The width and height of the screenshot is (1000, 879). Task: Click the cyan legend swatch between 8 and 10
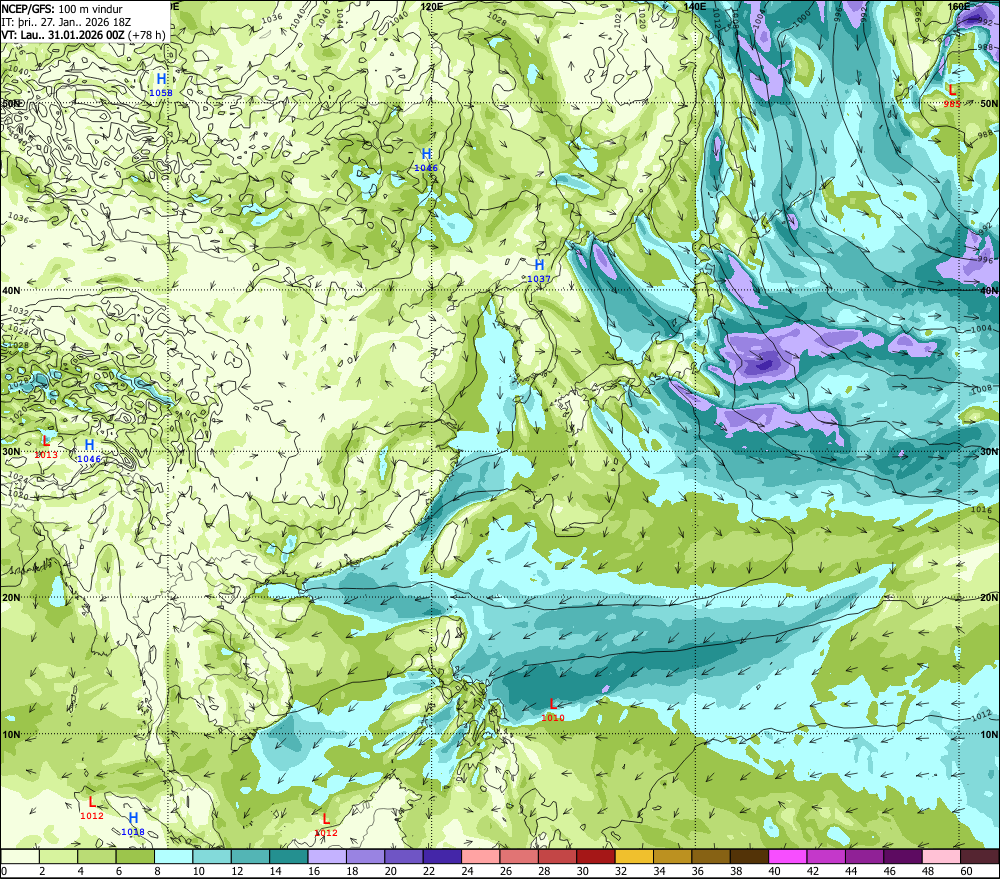click(173, 856)
